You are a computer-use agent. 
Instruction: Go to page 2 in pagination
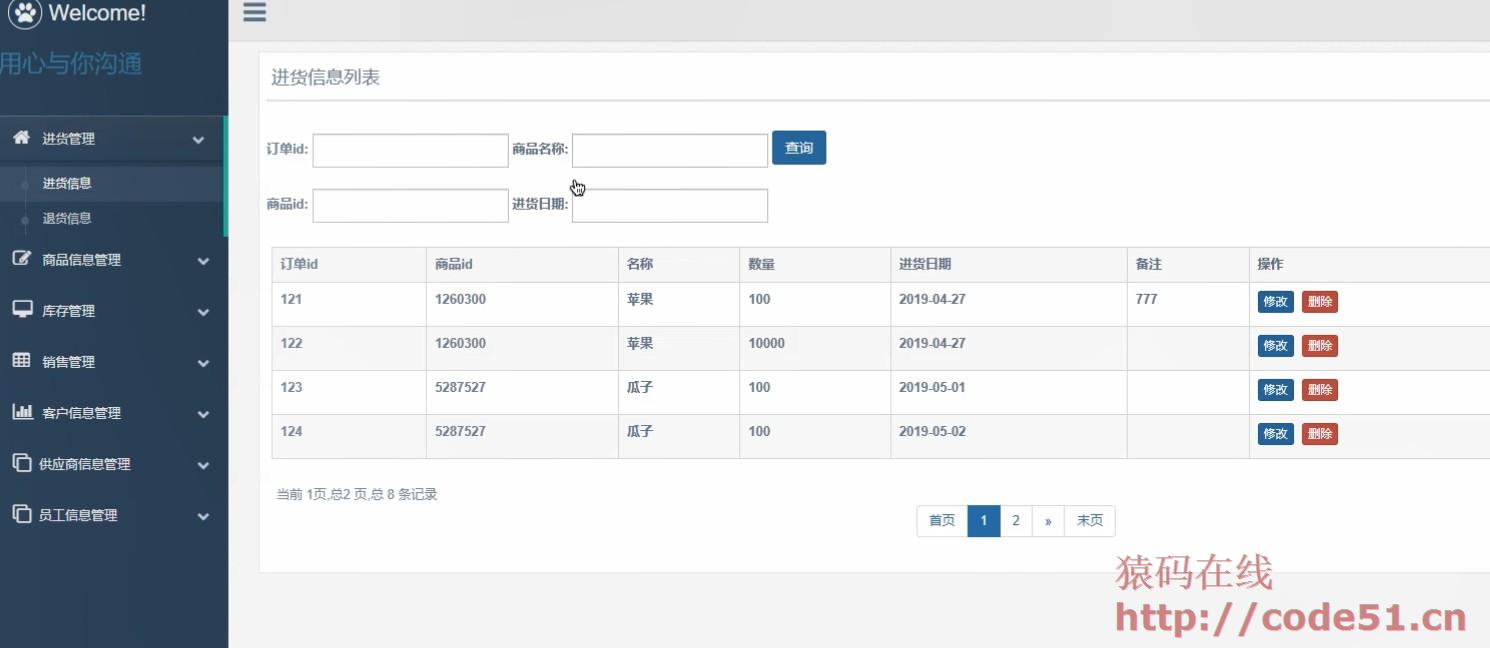(x=1015, y=521)
